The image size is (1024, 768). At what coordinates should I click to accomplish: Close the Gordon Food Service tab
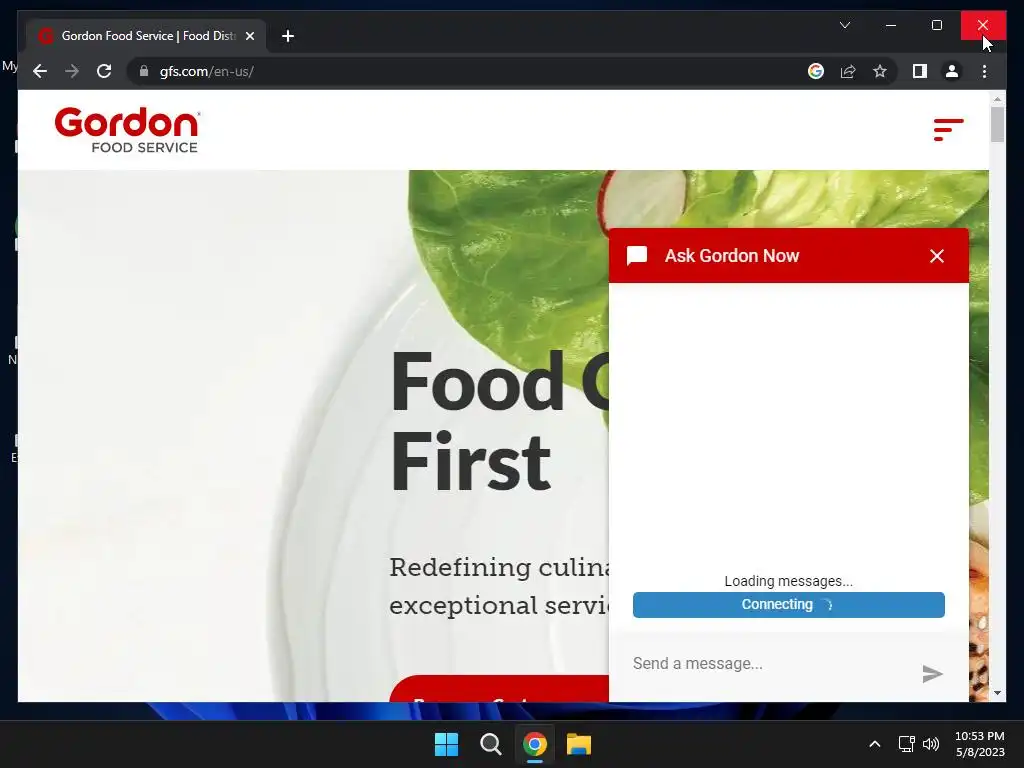[249, 36]
